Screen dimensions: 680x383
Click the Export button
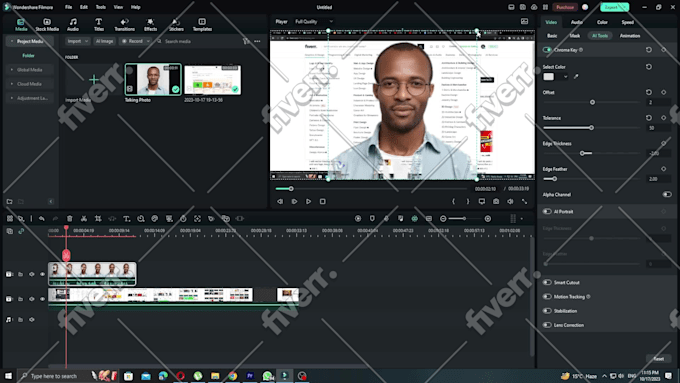614,7
